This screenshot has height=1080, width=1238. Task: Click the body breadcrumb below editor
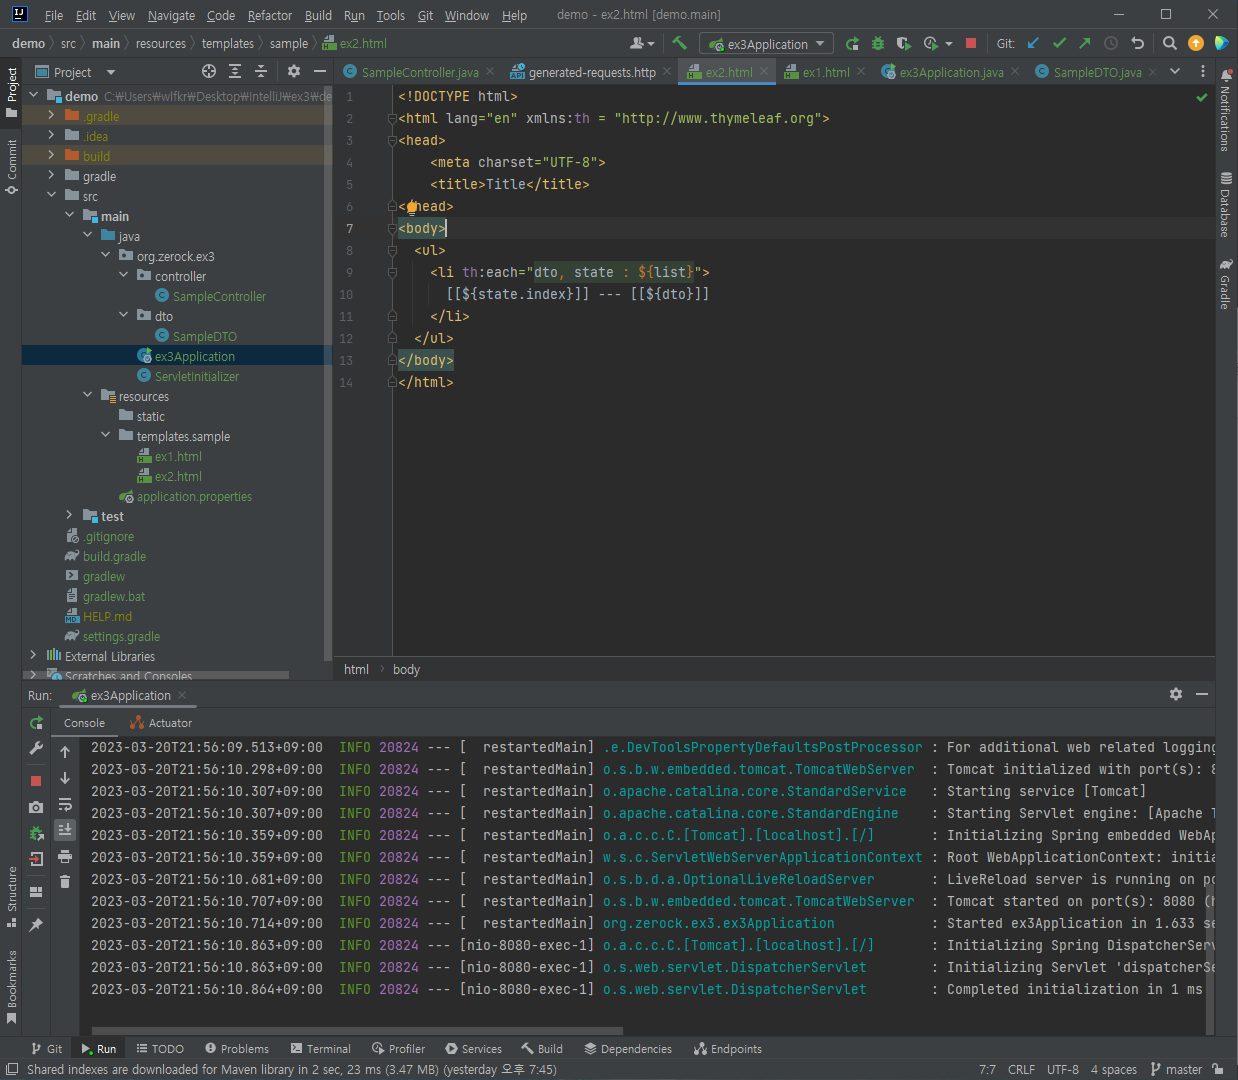pyautogui.click(x=406, y=669)
